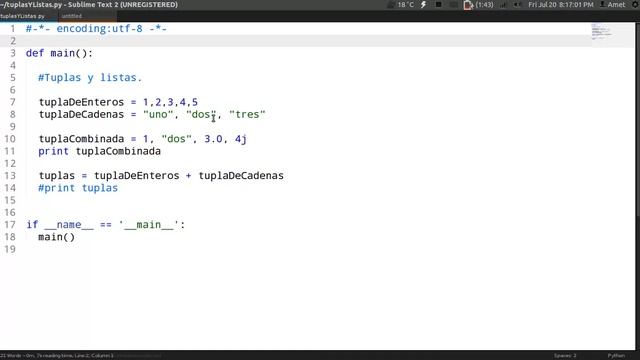Click line number 19 in the gutter
Image resolution: width=640 pixels, height=360 pixels.
(10, 249)
